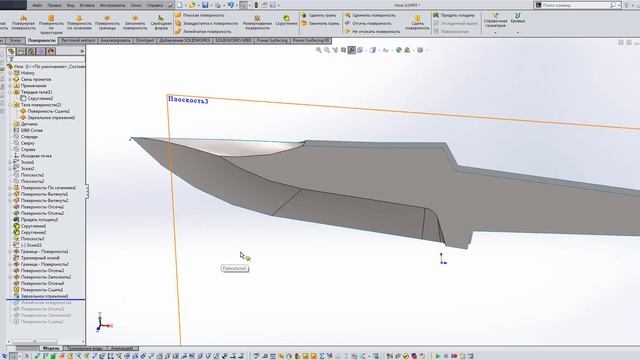The height and width of the screenshot is (360, 640).
Task: Expand Поверхность-По сечениям1 feature
Action: click(10, 188)
